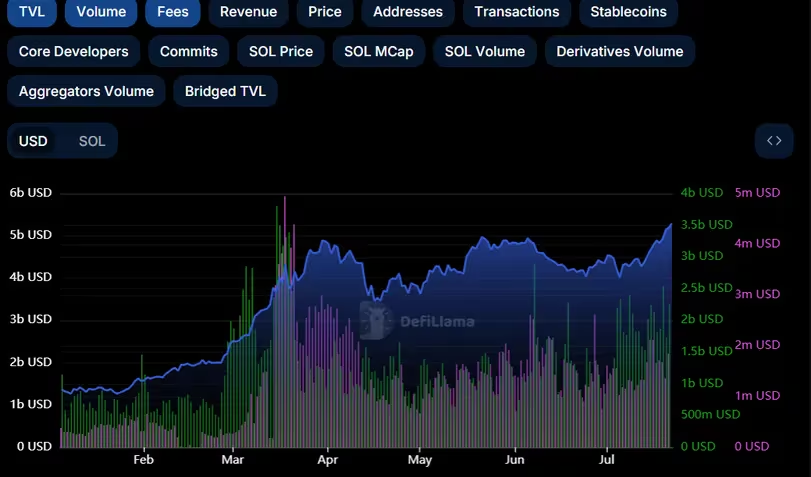Toggle the TVL chart metric
Image resolution: width=811 pixels, height=477 pixels.
click(x=31, y=12)
